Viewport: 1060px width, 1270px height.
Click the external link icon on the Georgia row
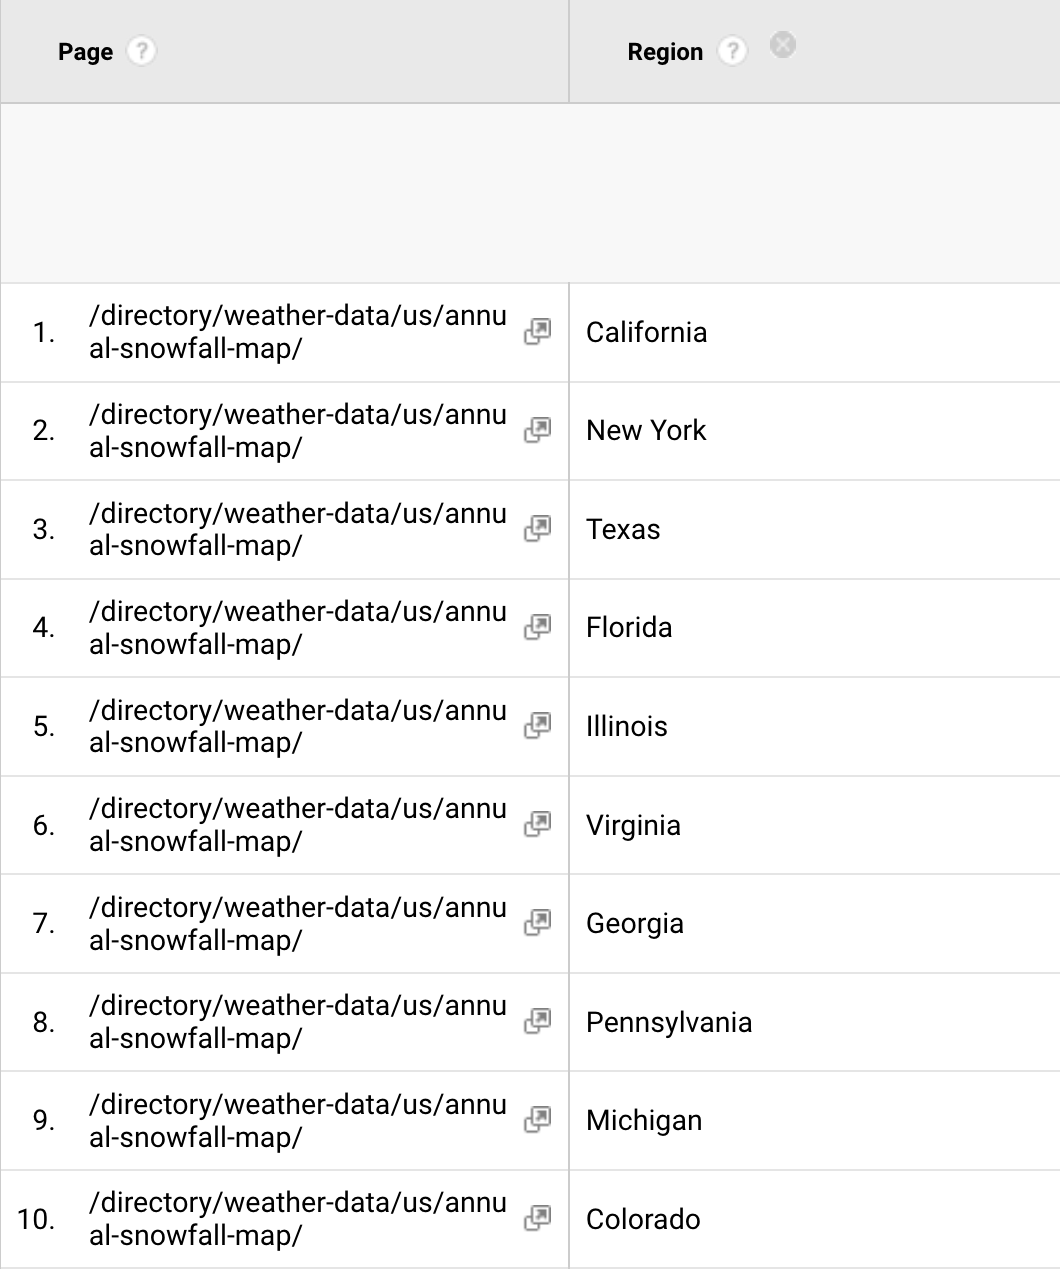point(538,923)
